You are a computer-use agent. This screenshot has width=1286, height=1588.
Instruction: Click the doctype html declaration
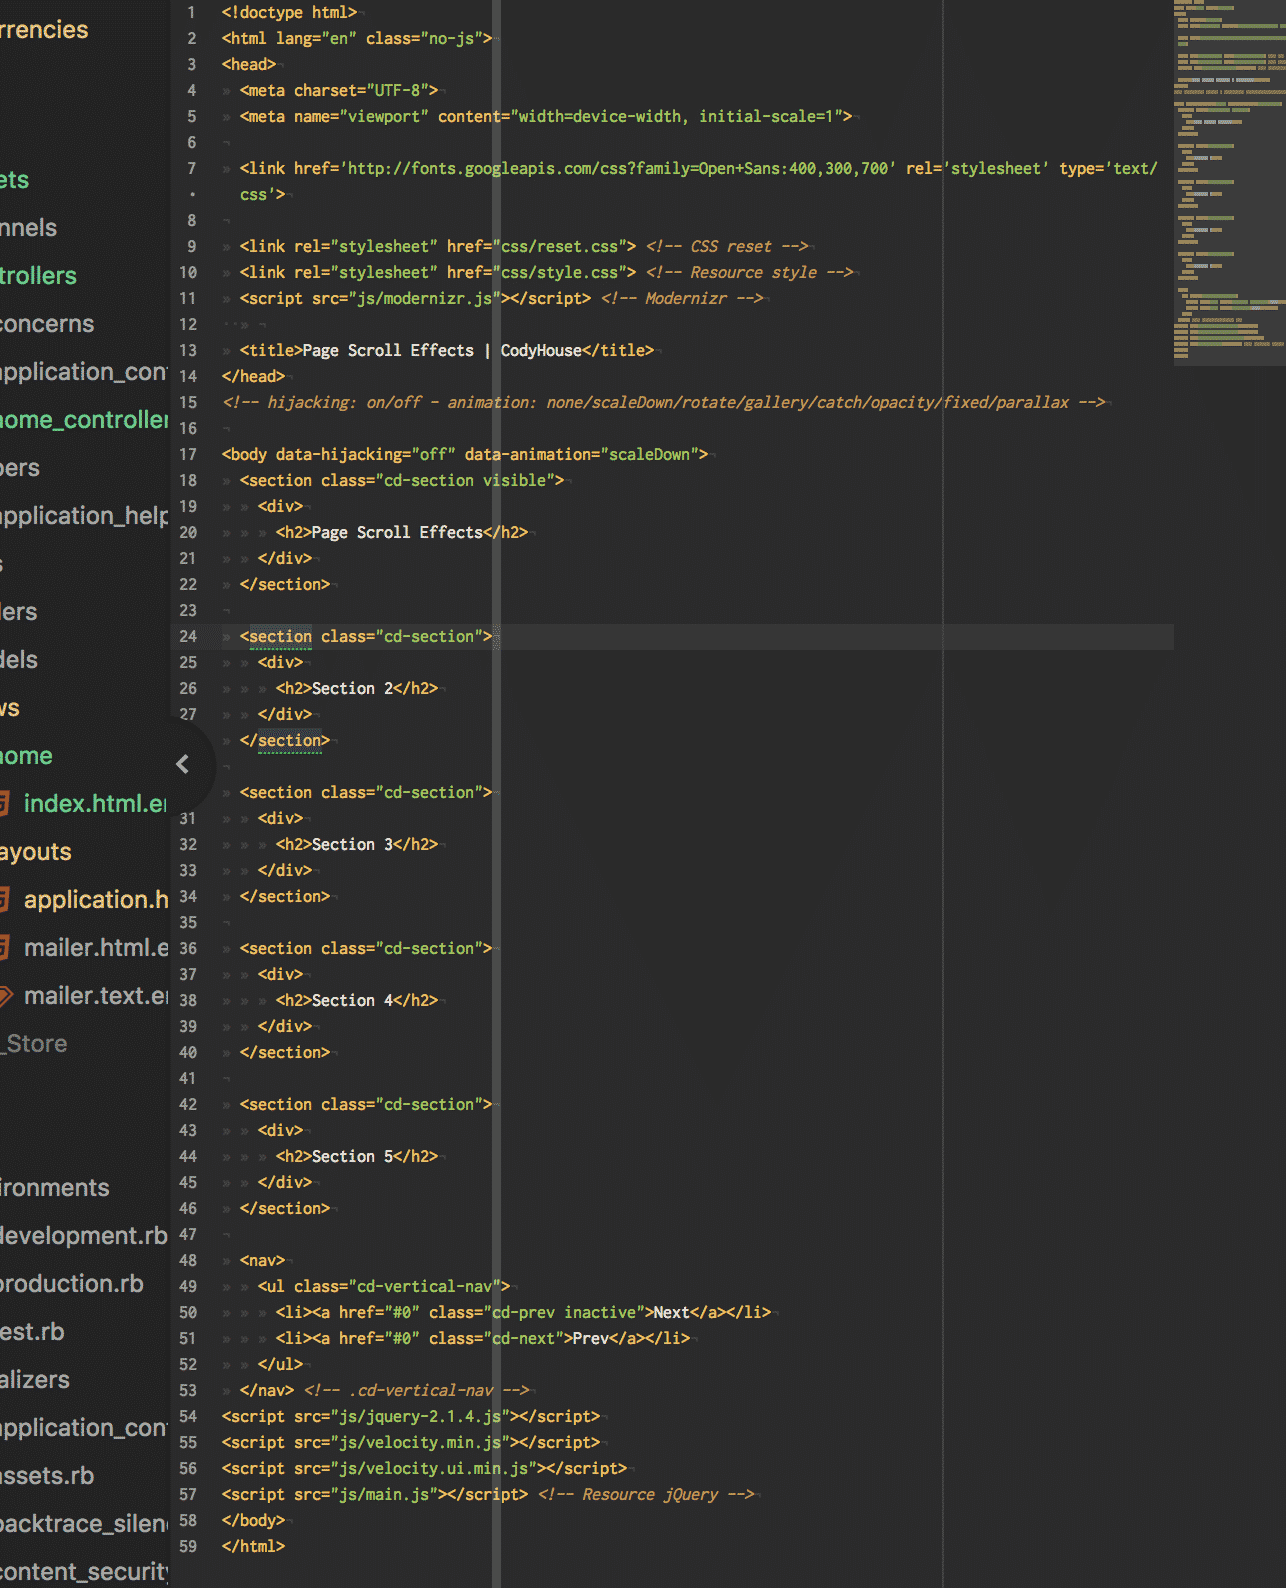coord(289,13)
